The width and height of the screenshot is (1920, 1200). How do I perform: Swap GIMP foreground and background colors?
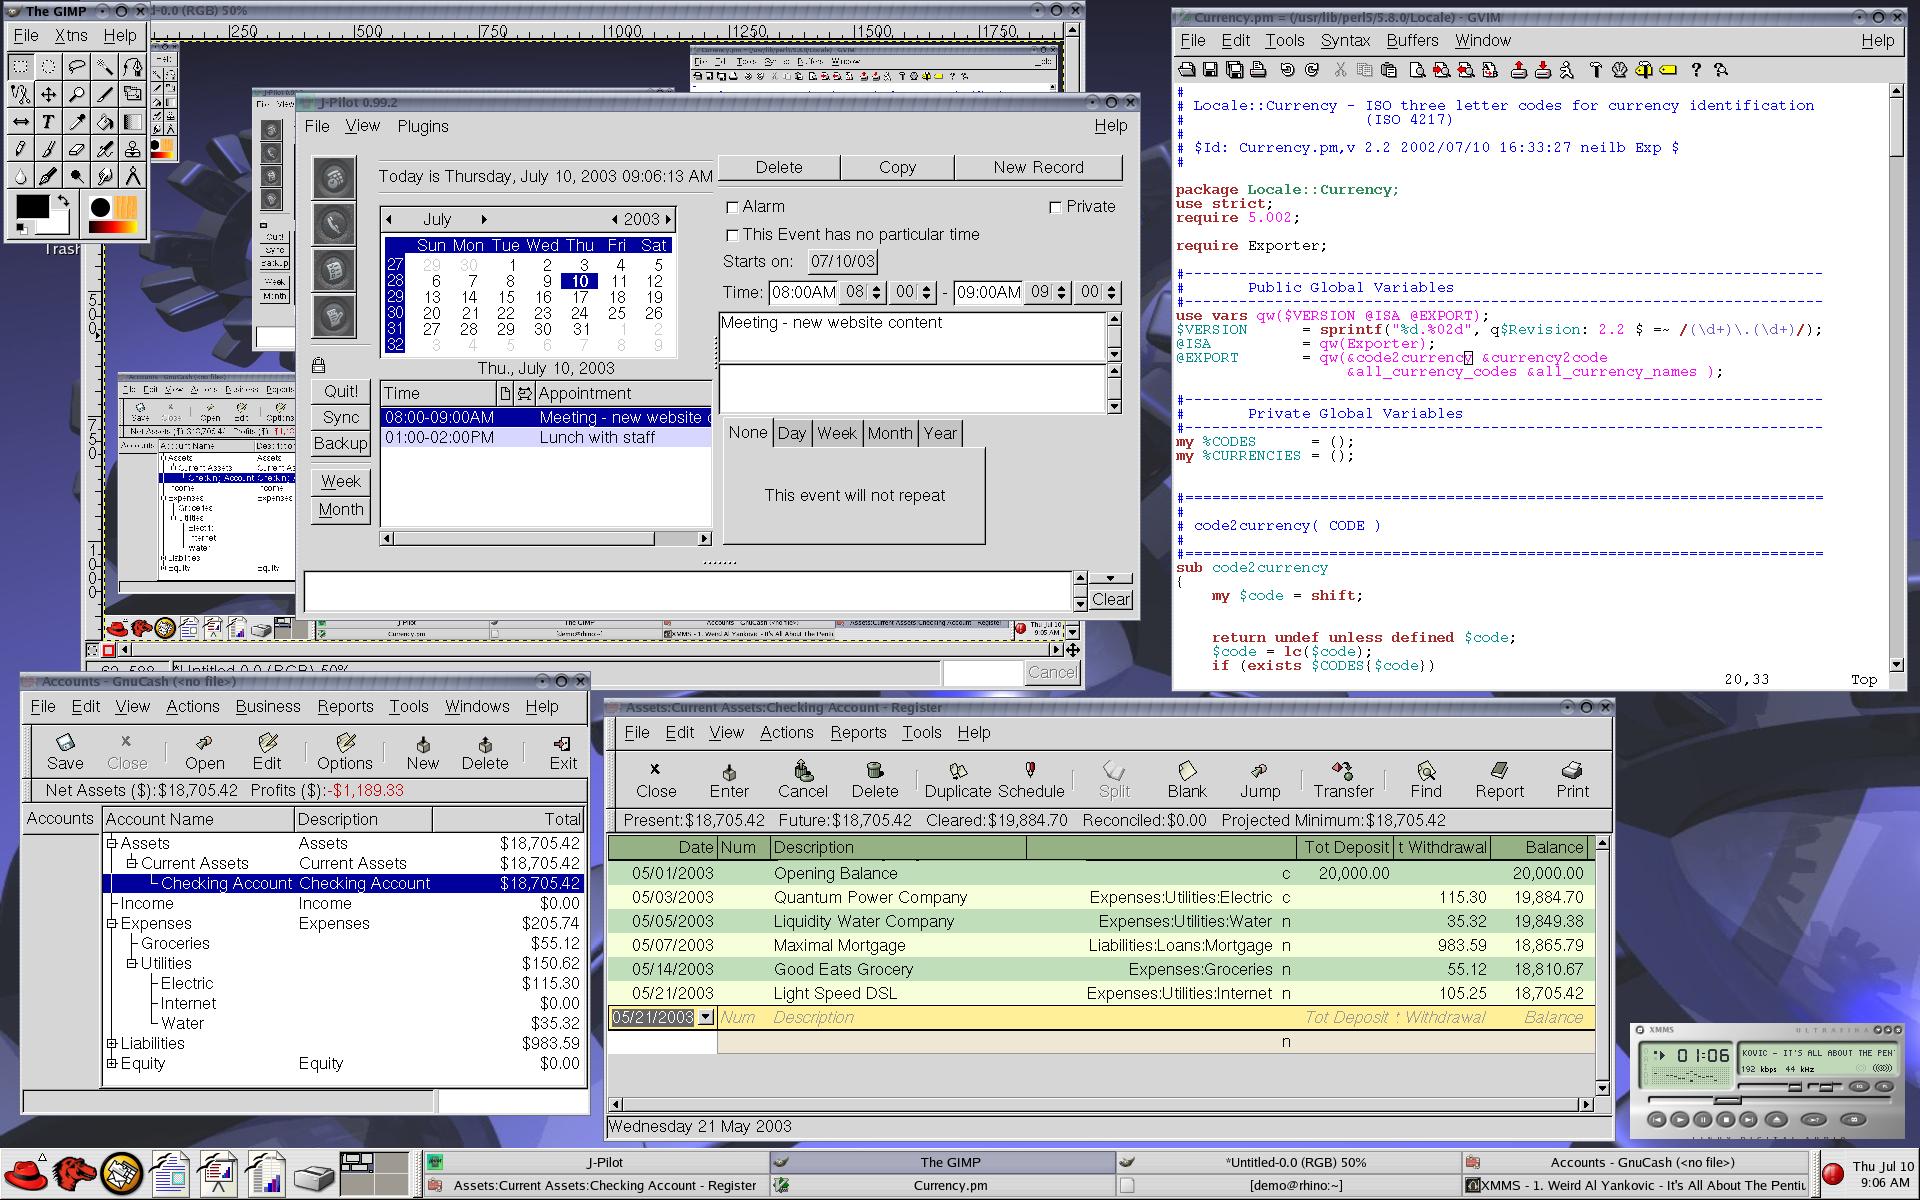click(x=63, y=201)
